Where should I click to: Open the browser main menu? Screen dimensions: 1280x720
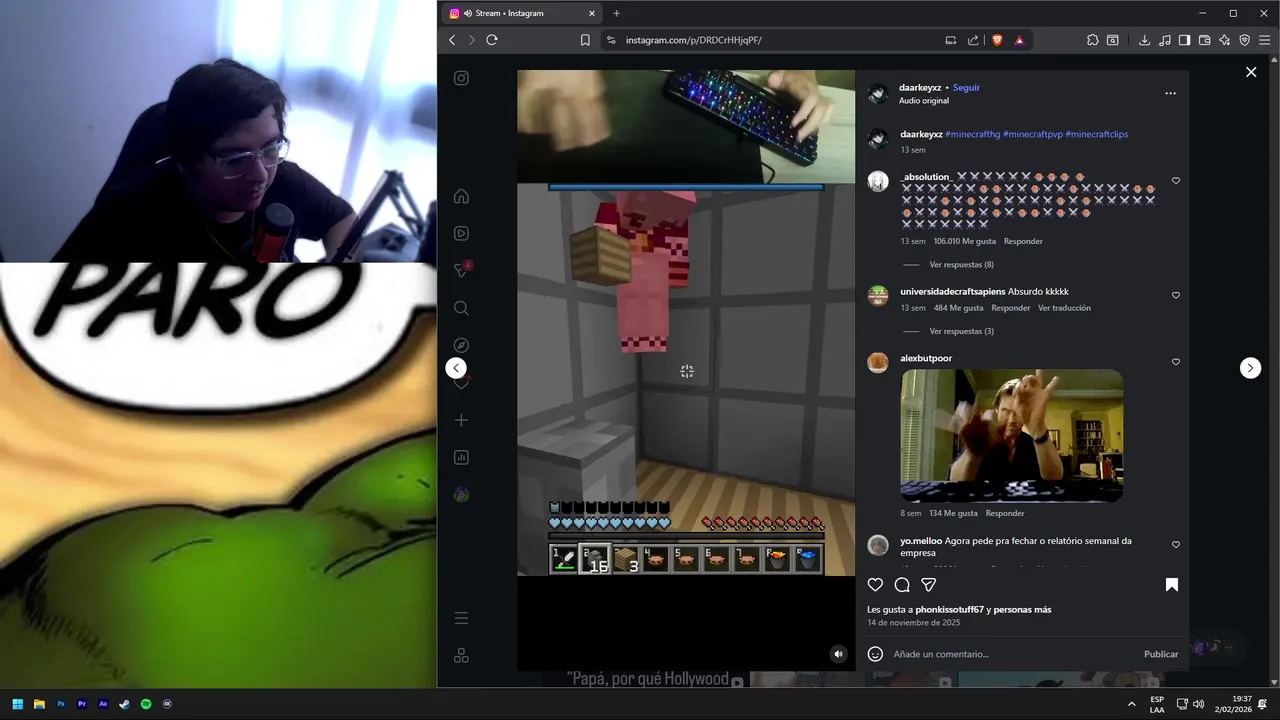[1265, 40]
